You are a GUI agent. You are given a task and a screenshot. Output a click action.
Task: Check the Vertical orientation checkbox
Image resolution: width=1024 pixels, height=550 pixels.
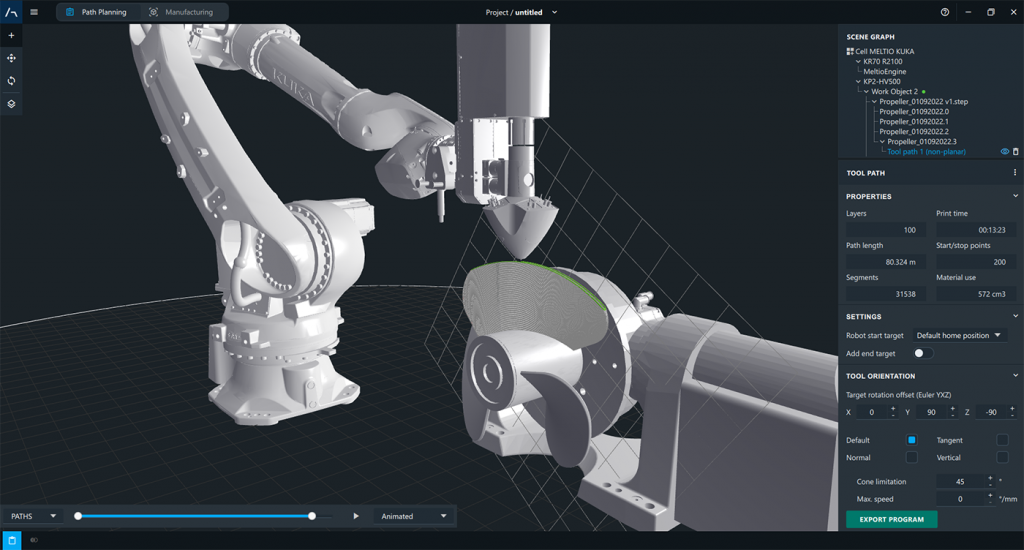coord(1002,458)
